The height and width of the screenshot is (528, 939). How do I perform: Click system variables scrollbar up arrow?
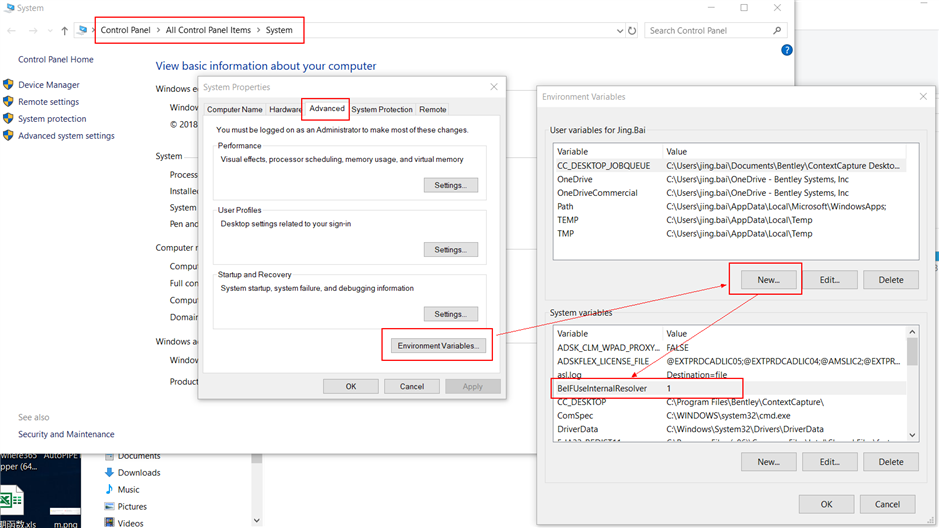[912, 332]
